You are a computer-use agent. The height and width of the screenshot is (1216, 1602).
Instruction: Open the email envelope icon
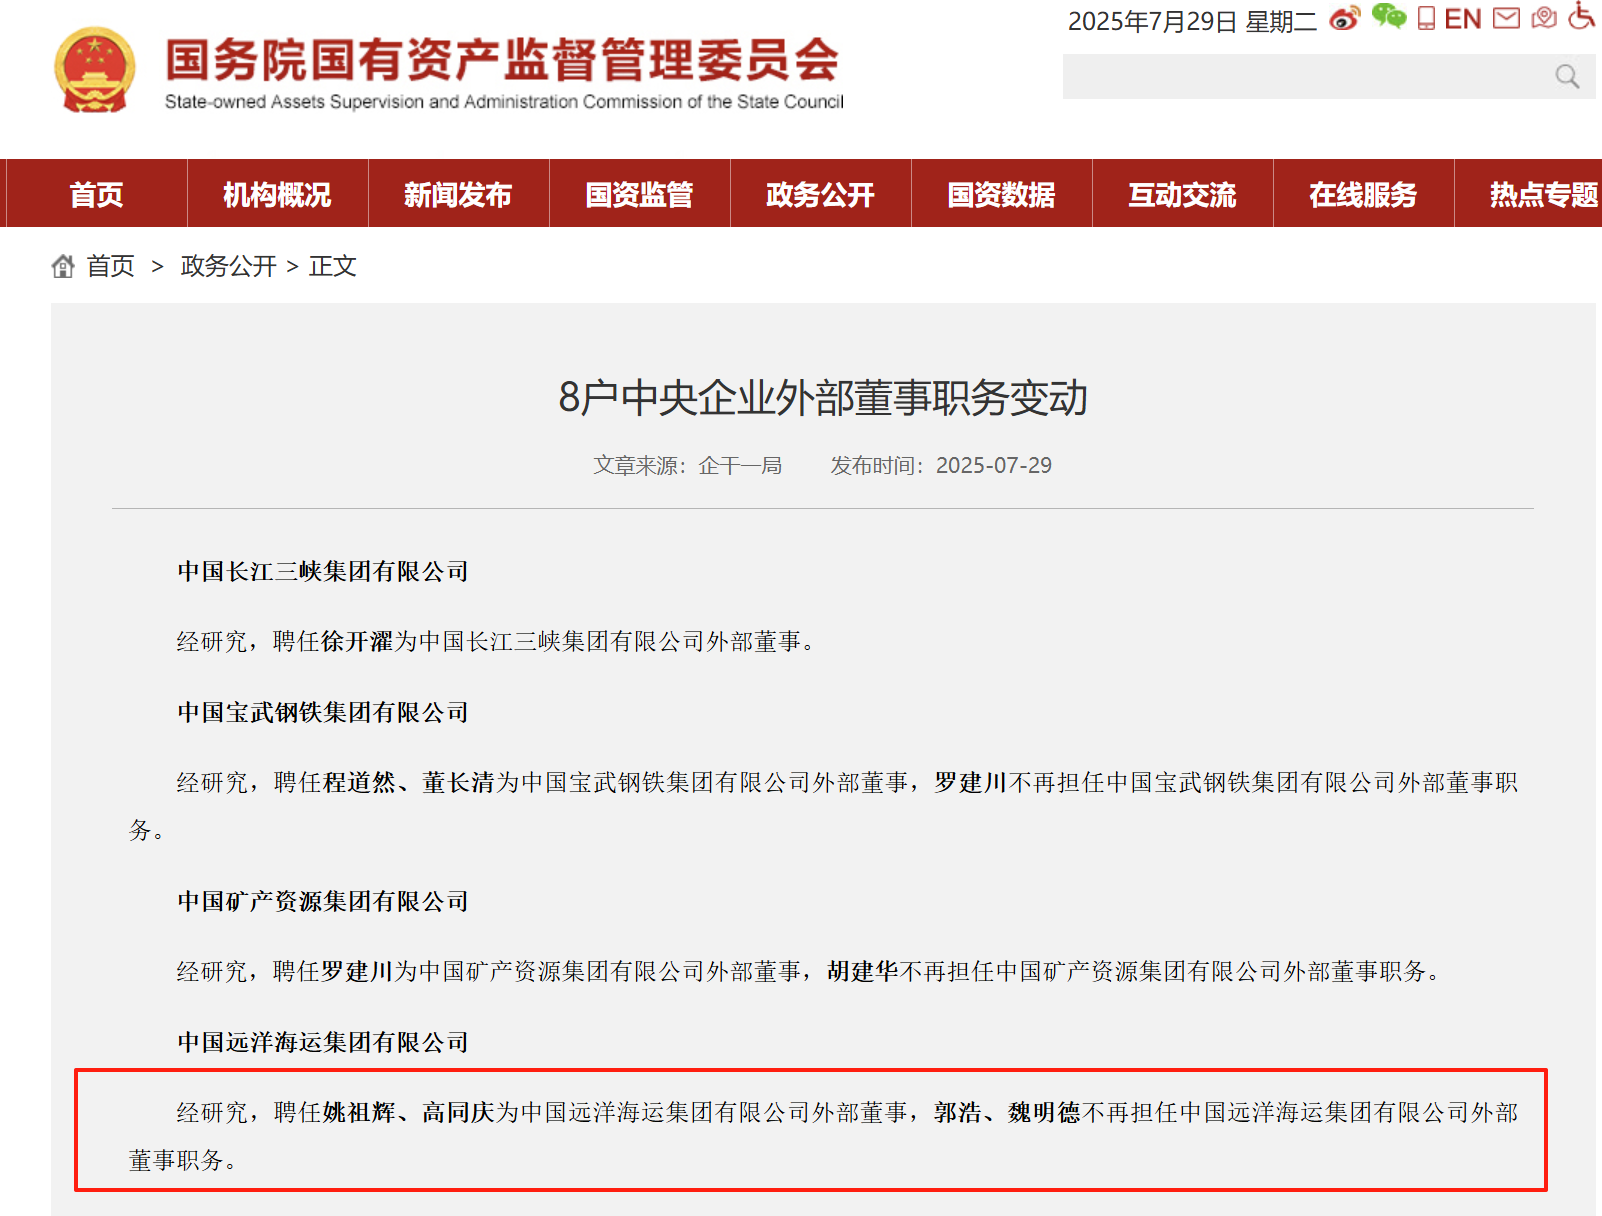click(x=1506, y=18)
